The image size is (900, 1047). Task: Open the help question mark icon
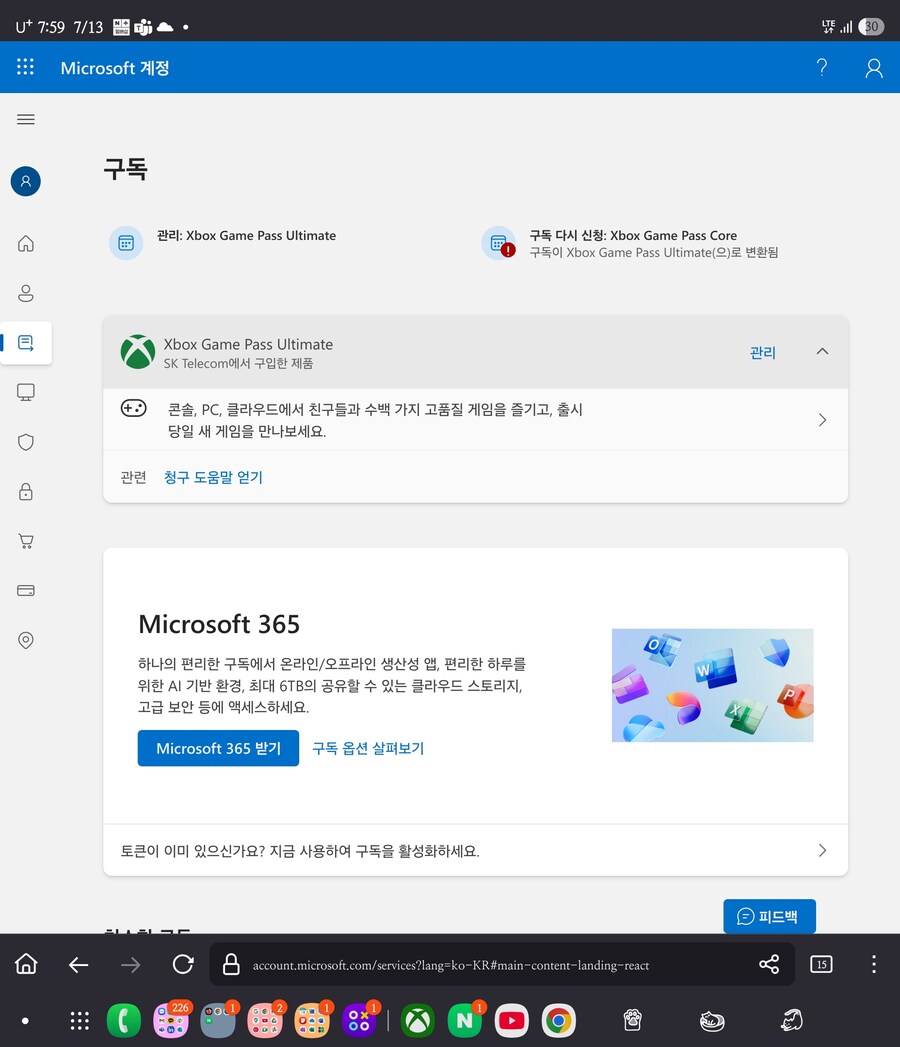822,67
